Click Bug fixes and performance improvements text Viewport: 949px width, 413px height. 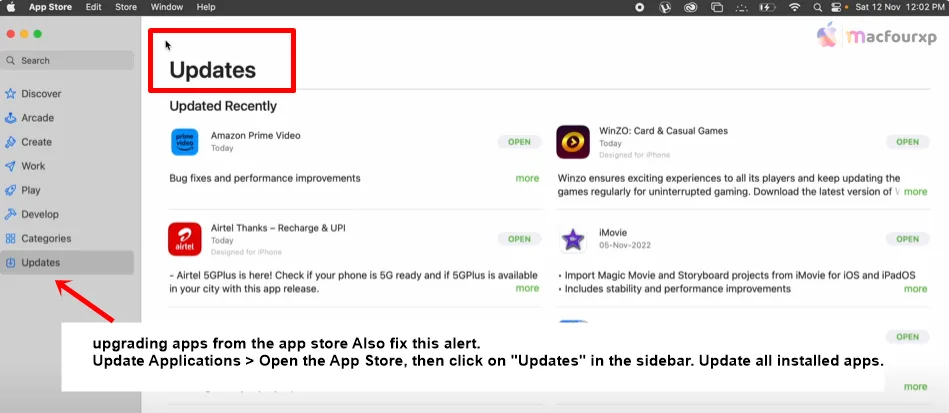[x=265, y=179]
